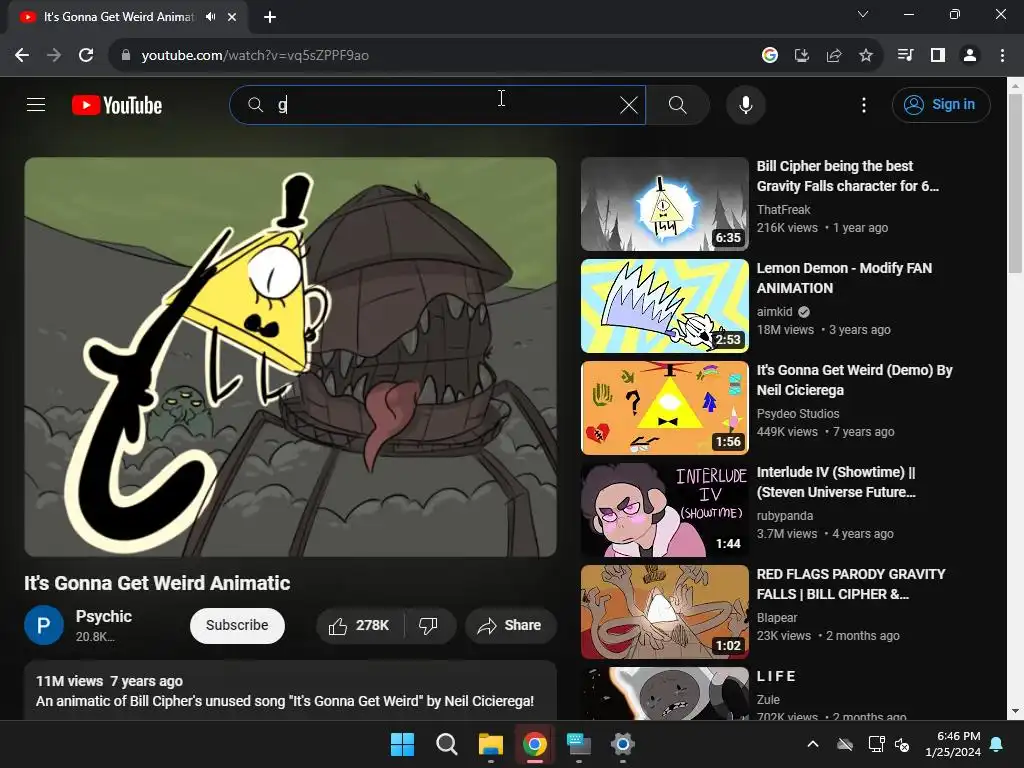Go forward with the browser forward arrow
Screen dimensions: 1024x768
[54, 55]
